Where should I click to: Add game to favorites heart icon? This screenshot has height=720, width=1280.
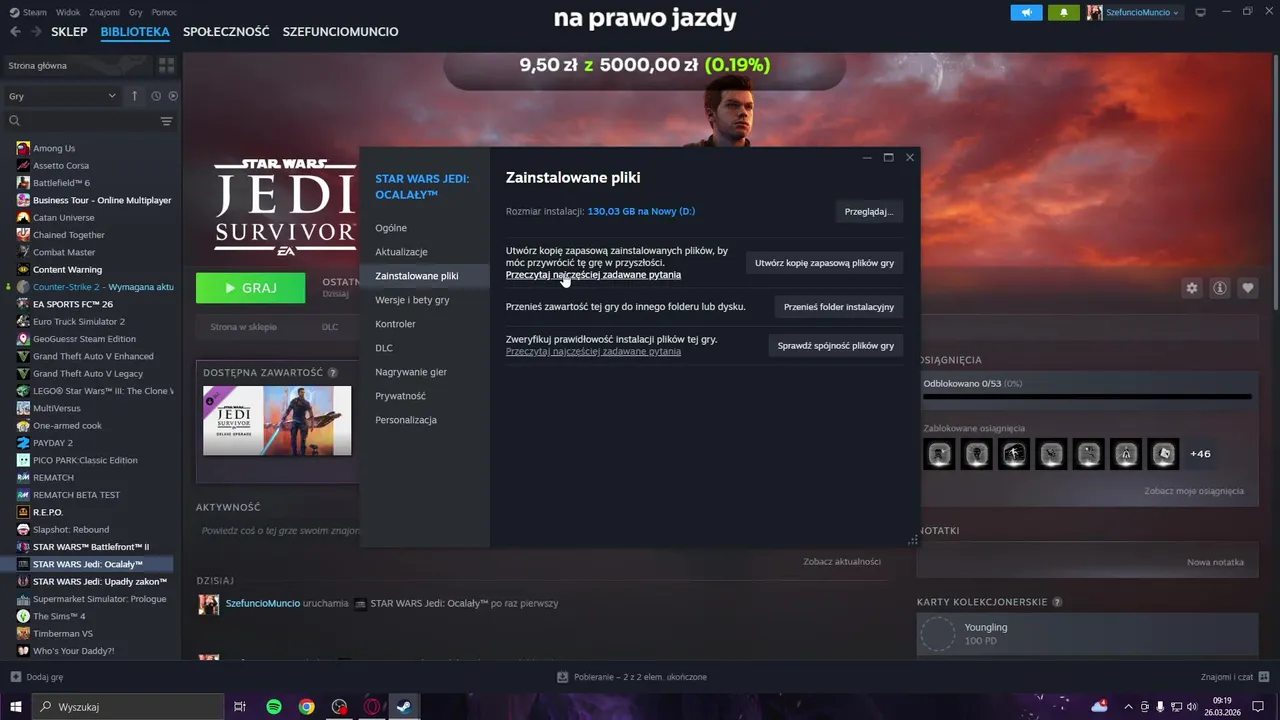(1248, 288)
